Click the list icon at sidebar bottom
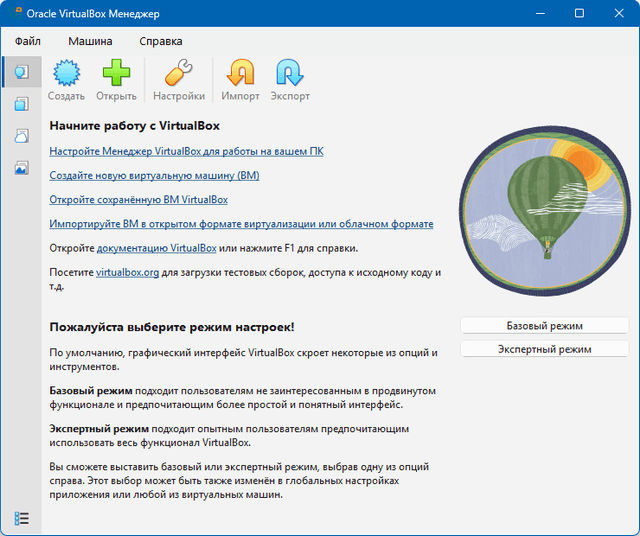640x536 pixels. pyautogui.click(x=21, y=518)
